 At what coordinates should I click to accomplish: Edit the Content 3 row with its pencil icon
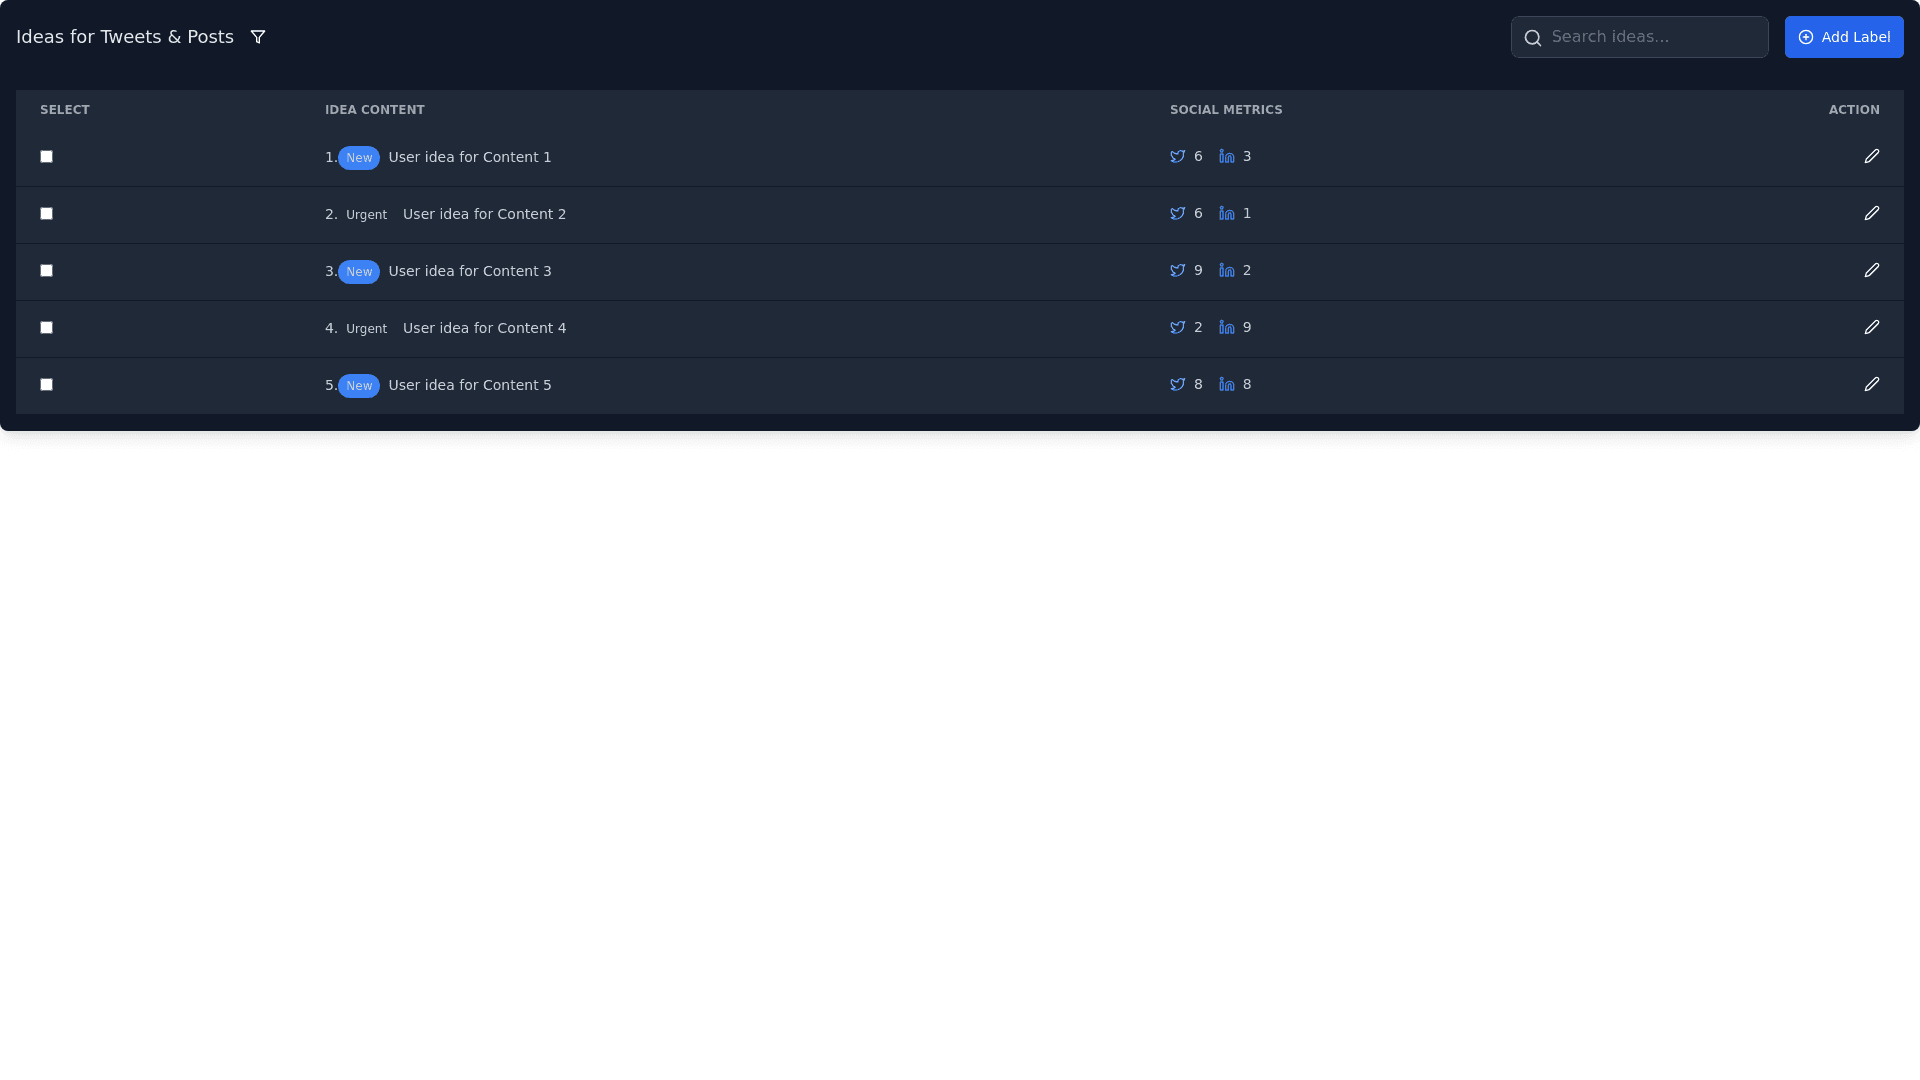point(1871,270)
